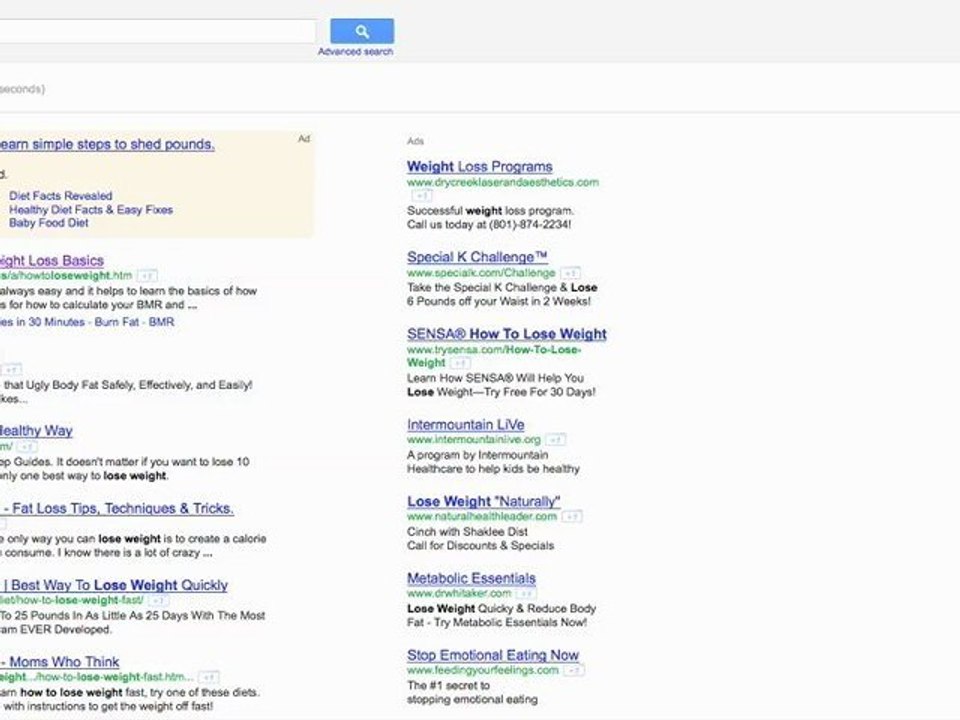This screenshot has height=720, width=960.
Task: Click +1 under drycreeklaserandaesthetics.com URL
Action: pos(421,196)
